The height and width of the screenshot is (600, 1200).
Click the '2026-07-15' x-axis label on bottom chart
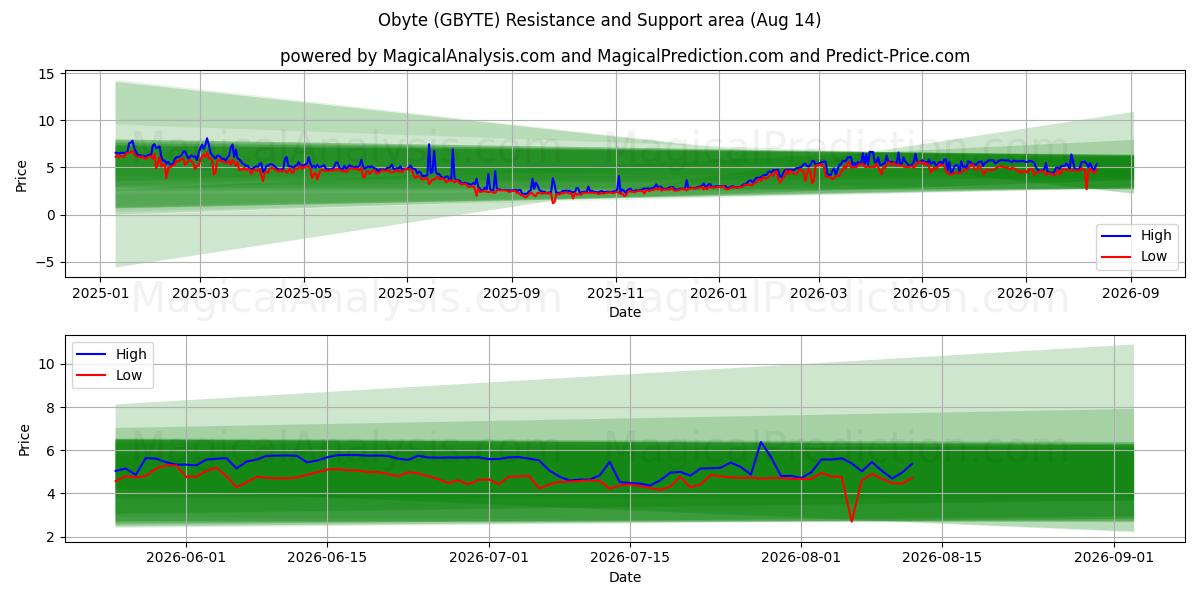[630, 559]
